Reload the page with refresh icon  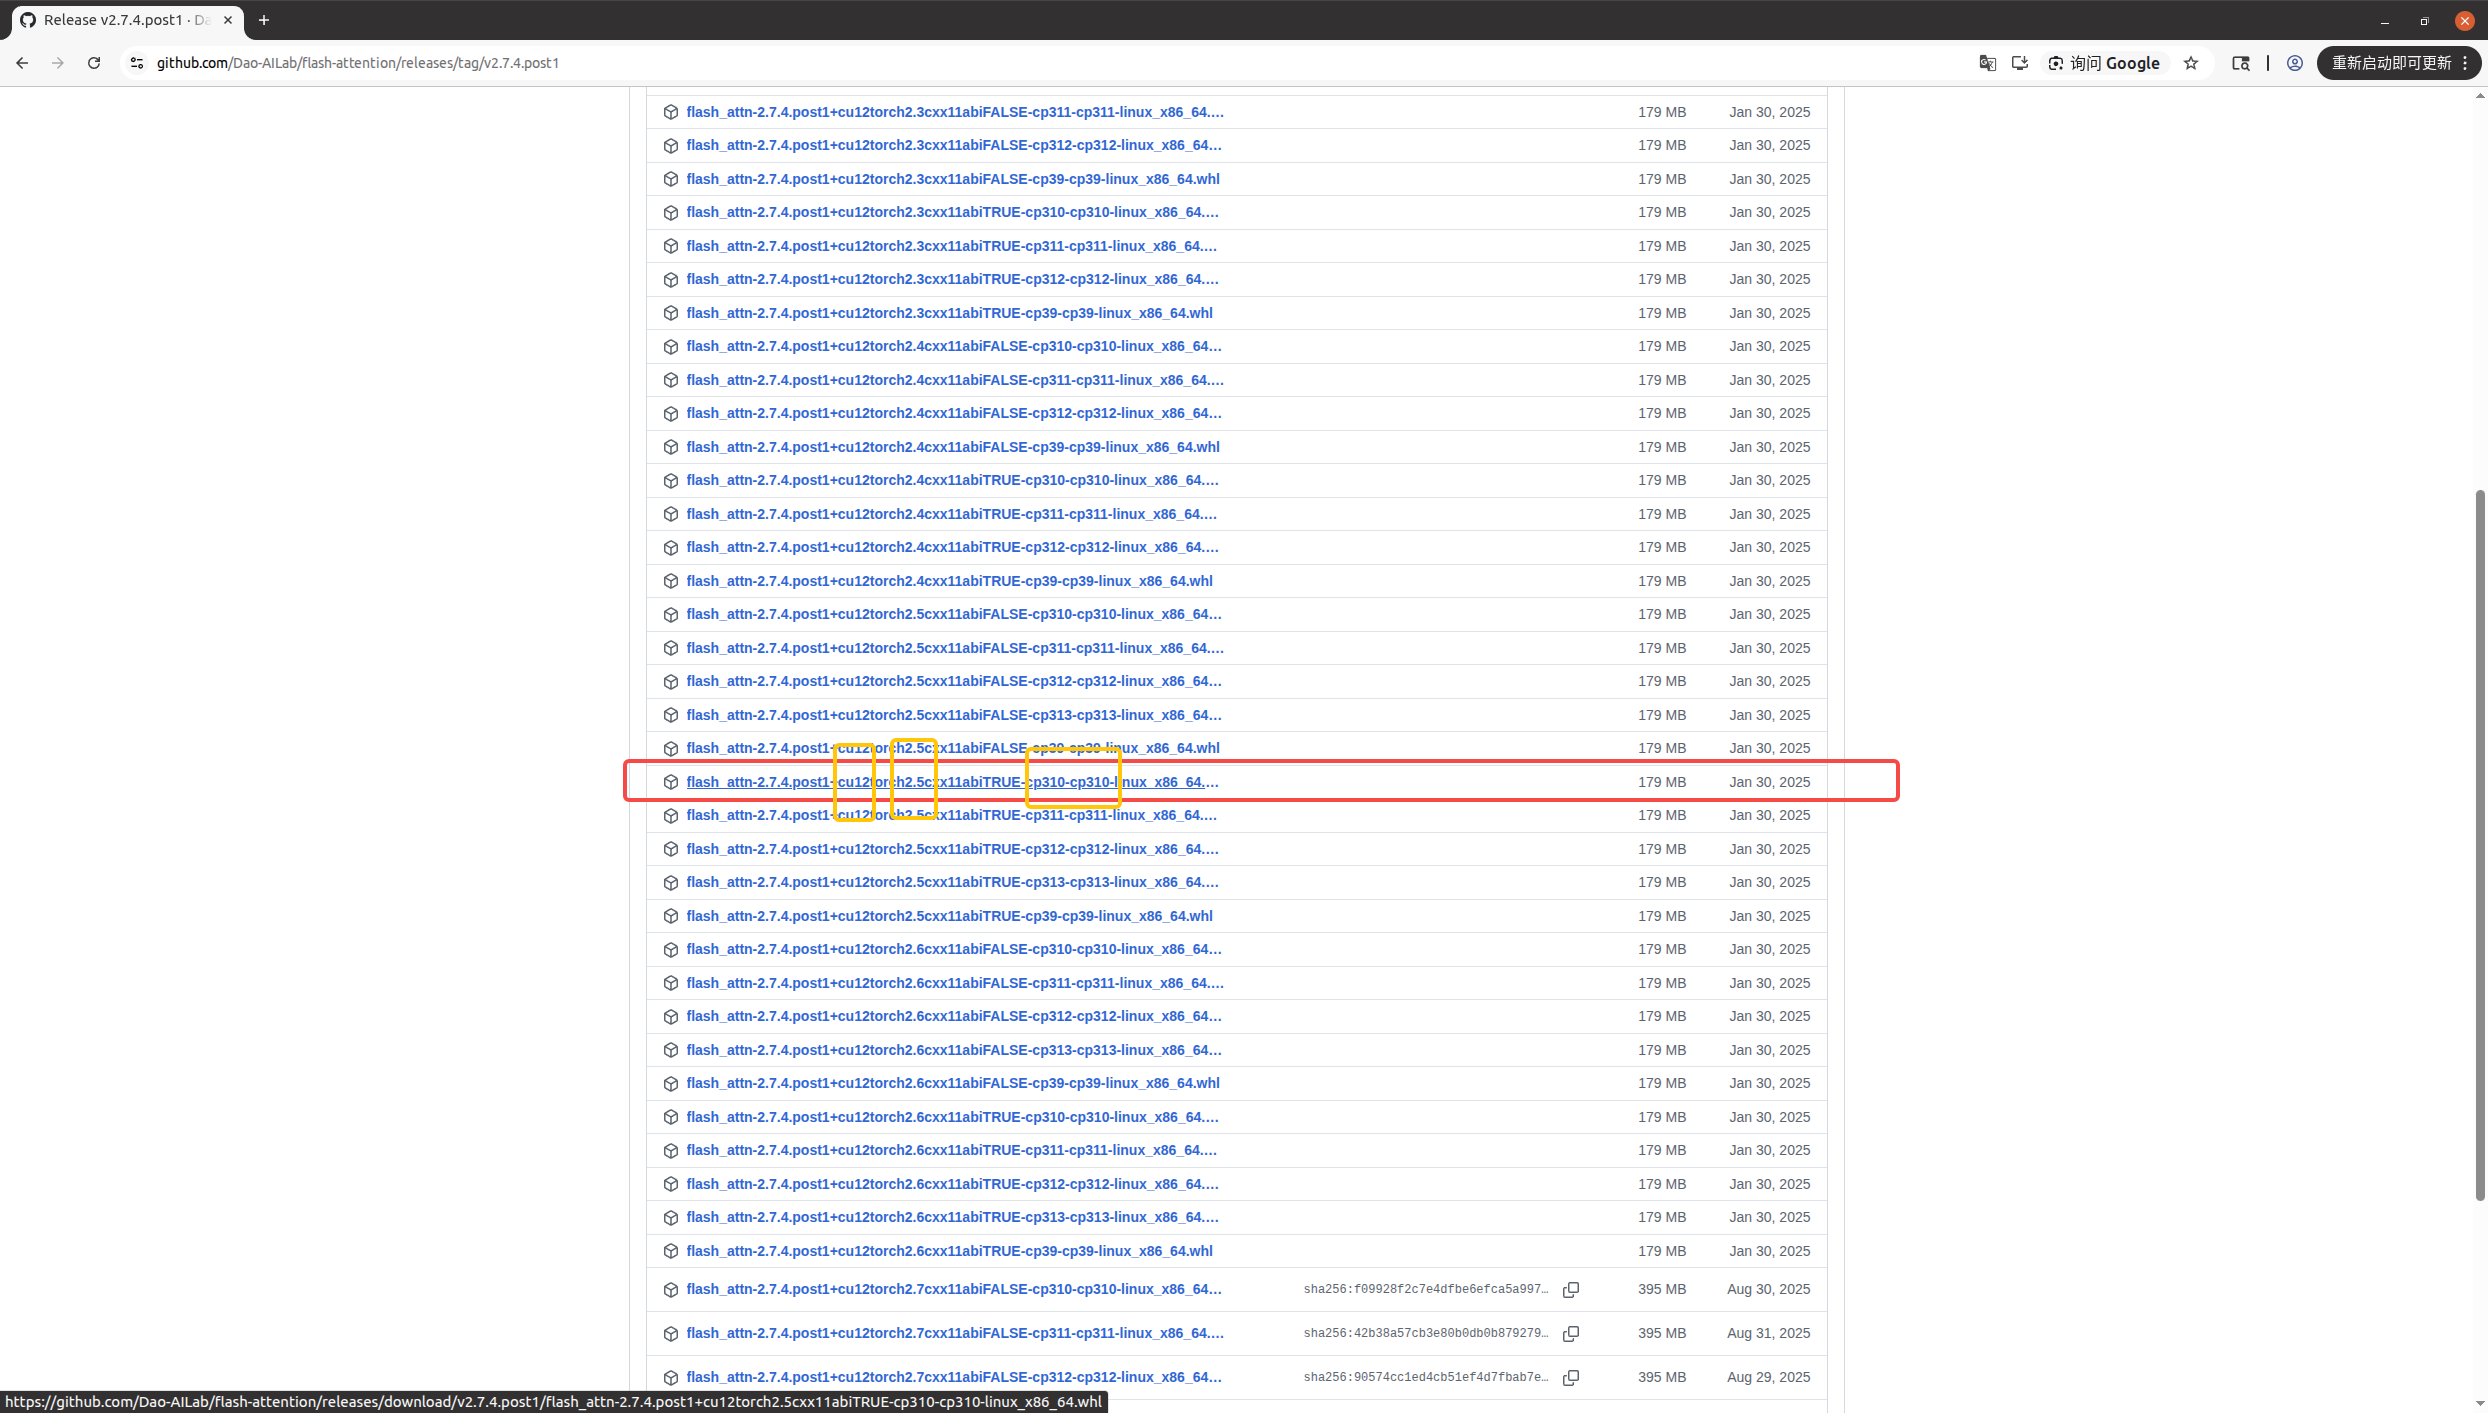(x=94, y=63)
